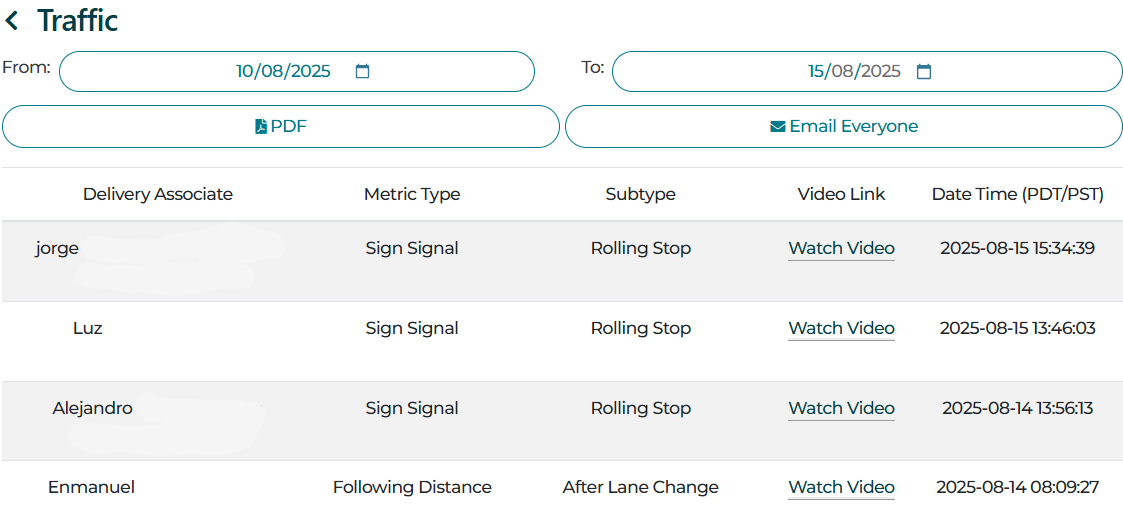Open calendar picker in To date field
This screenshot has height=524, width=1123.
click(x=924, y=72)
